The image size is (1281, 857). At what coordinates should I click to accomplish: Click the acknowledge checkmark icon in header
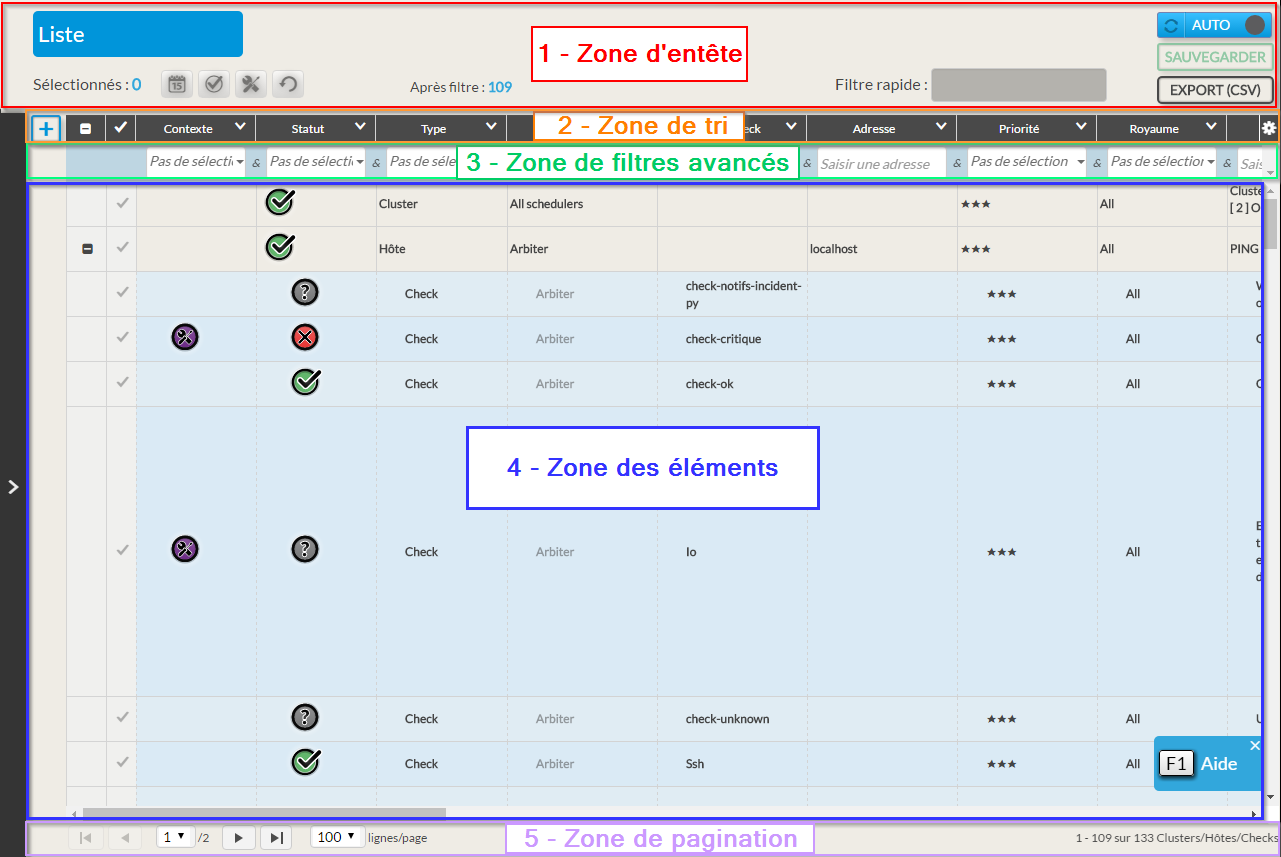(213, 85)
